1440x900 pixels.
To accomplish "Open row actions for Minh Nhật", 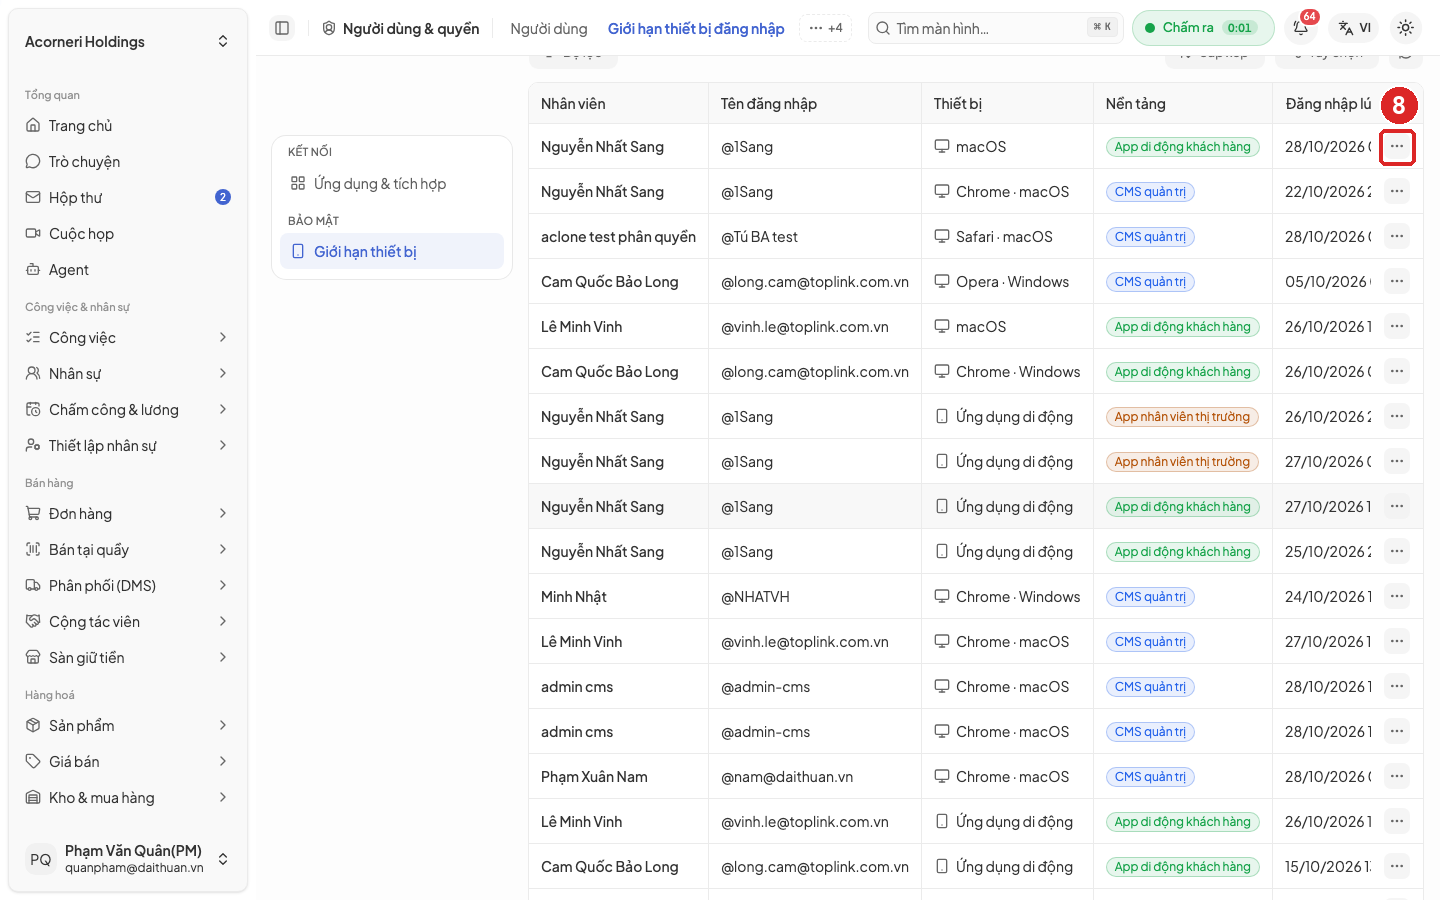I will point(1397,597).
